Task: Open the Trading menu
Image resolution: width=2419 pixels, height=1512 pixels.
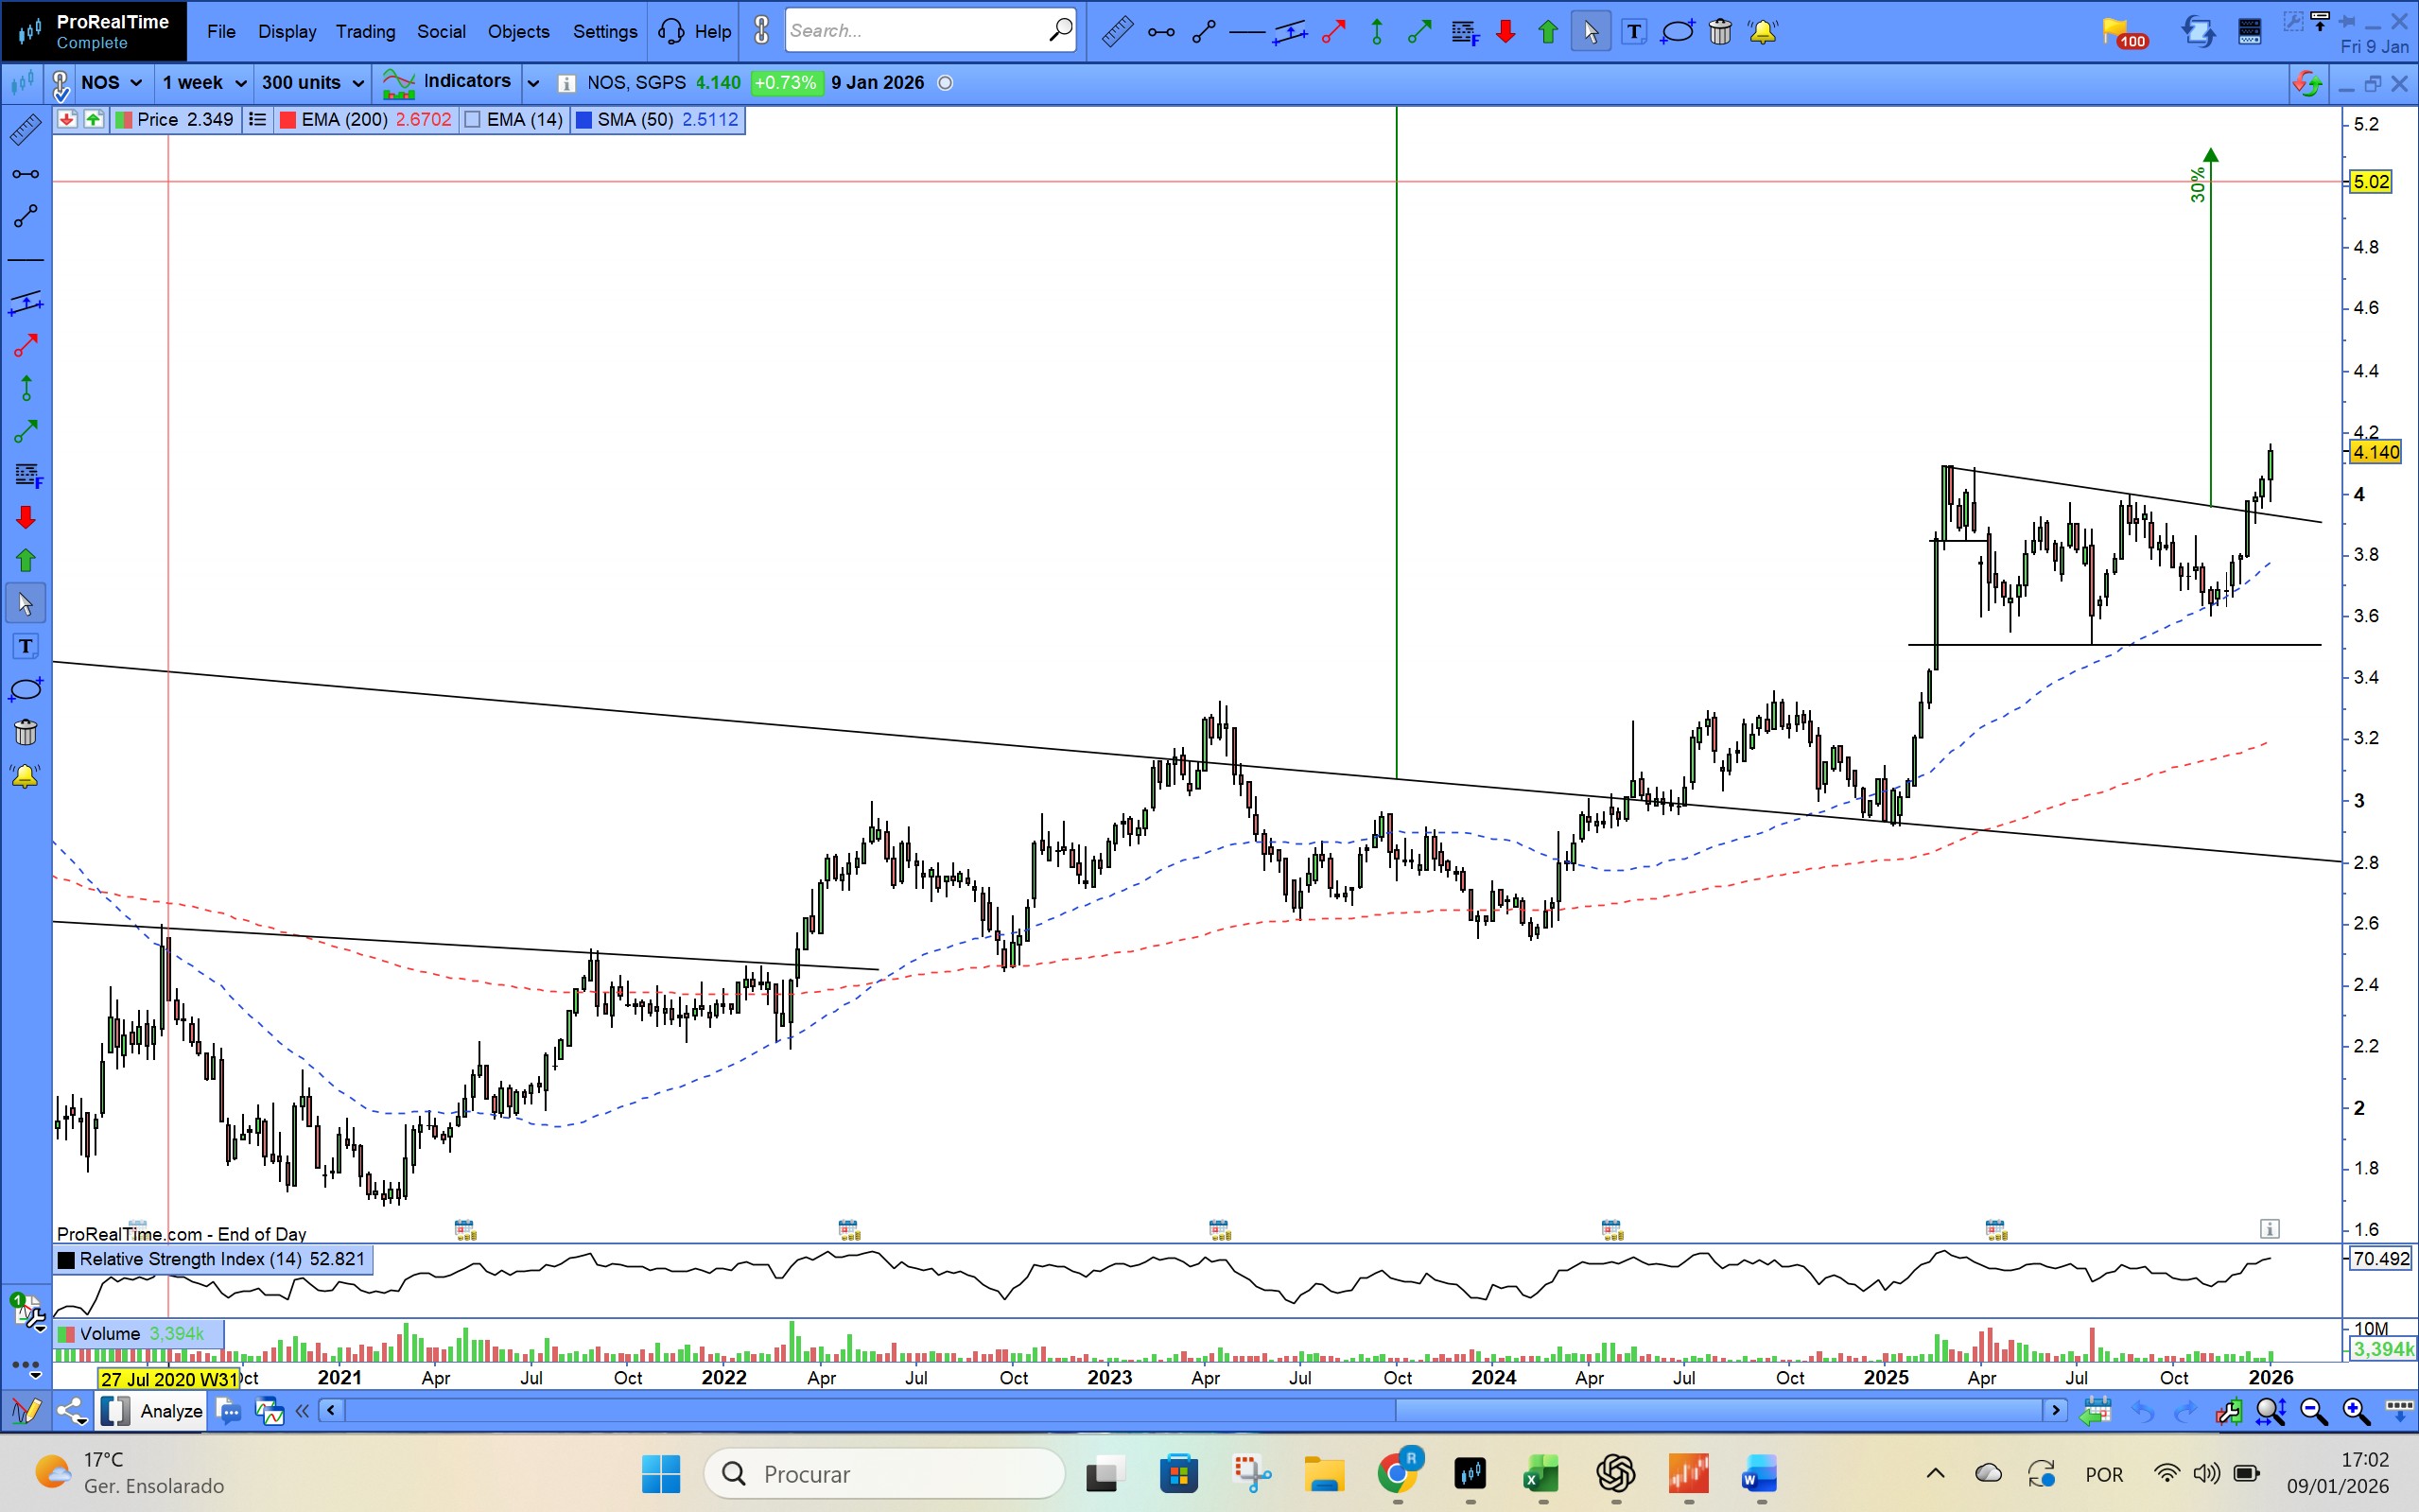Action: coord(365,32)
